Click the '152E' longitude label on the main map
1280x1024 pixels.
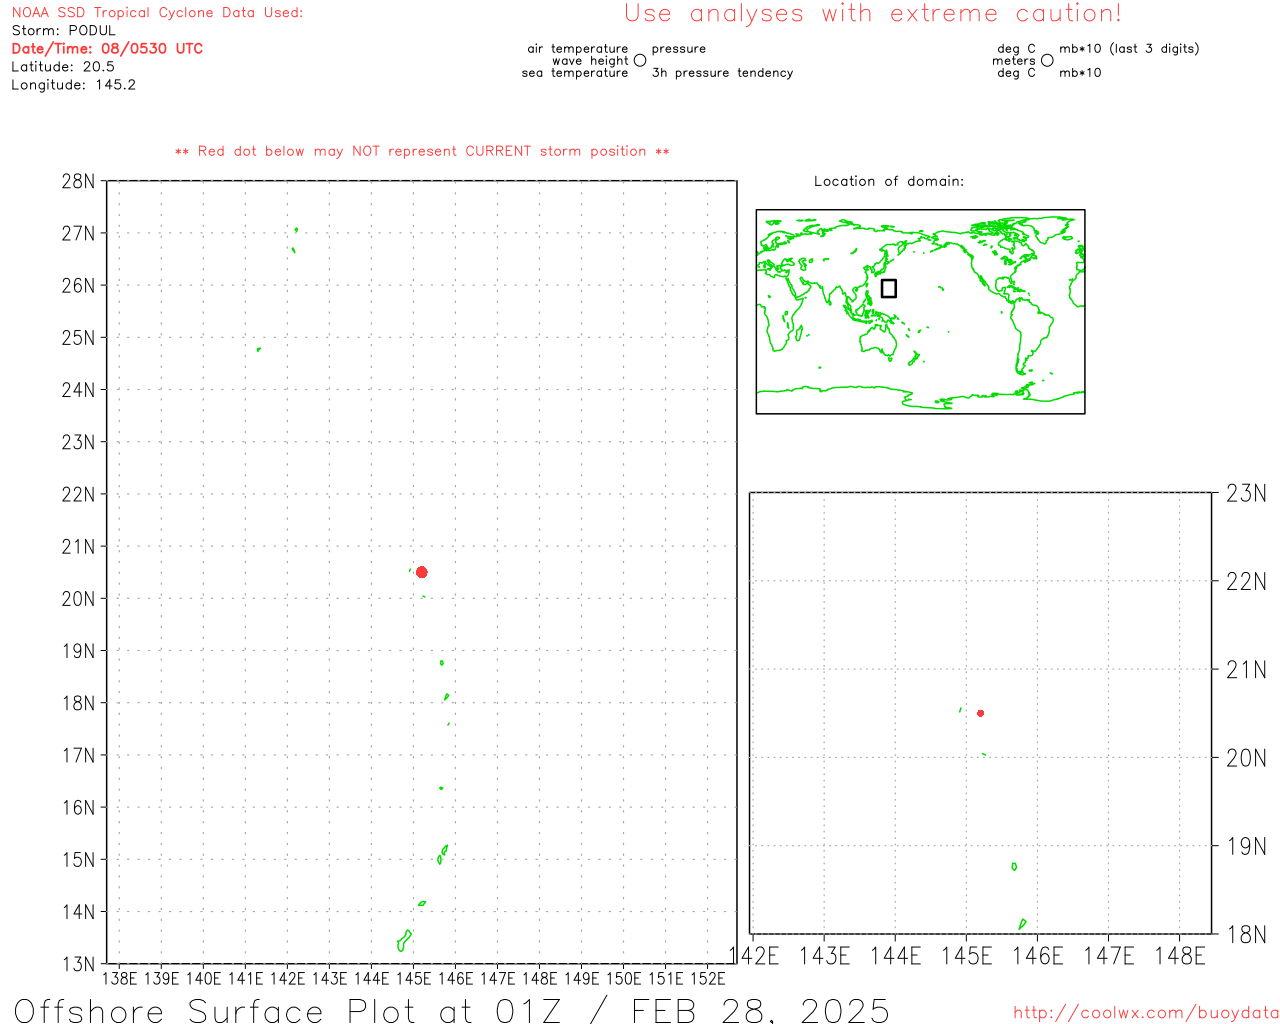[708, 978]
